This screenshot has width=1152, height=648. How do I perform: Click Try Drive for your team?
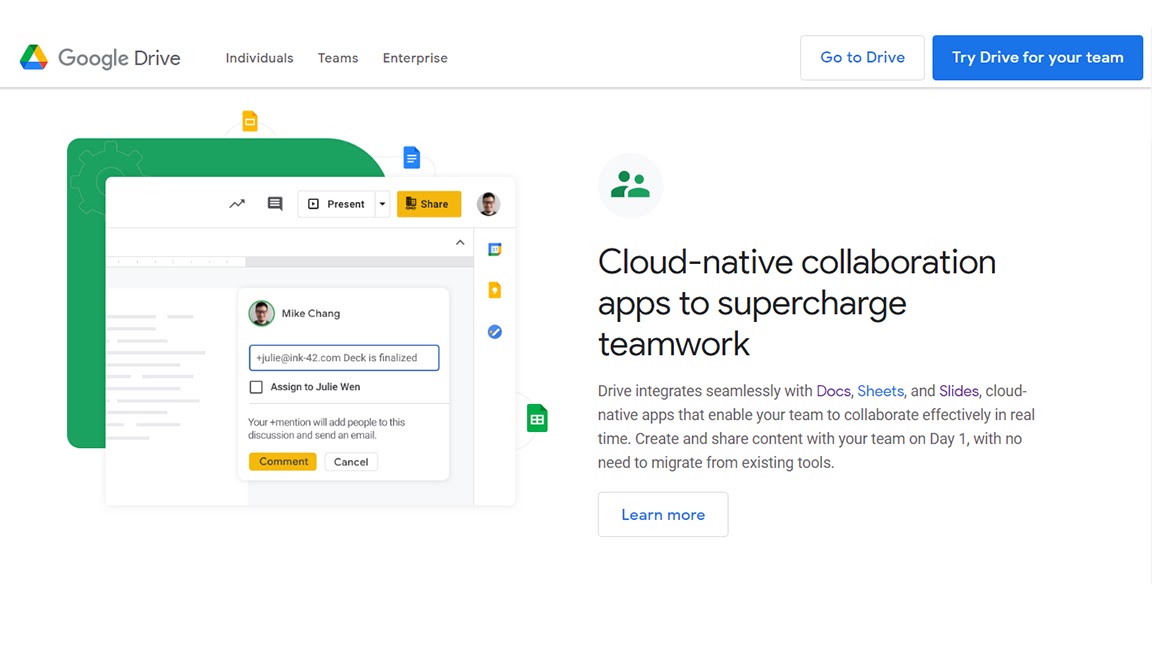pos(1037,57)
